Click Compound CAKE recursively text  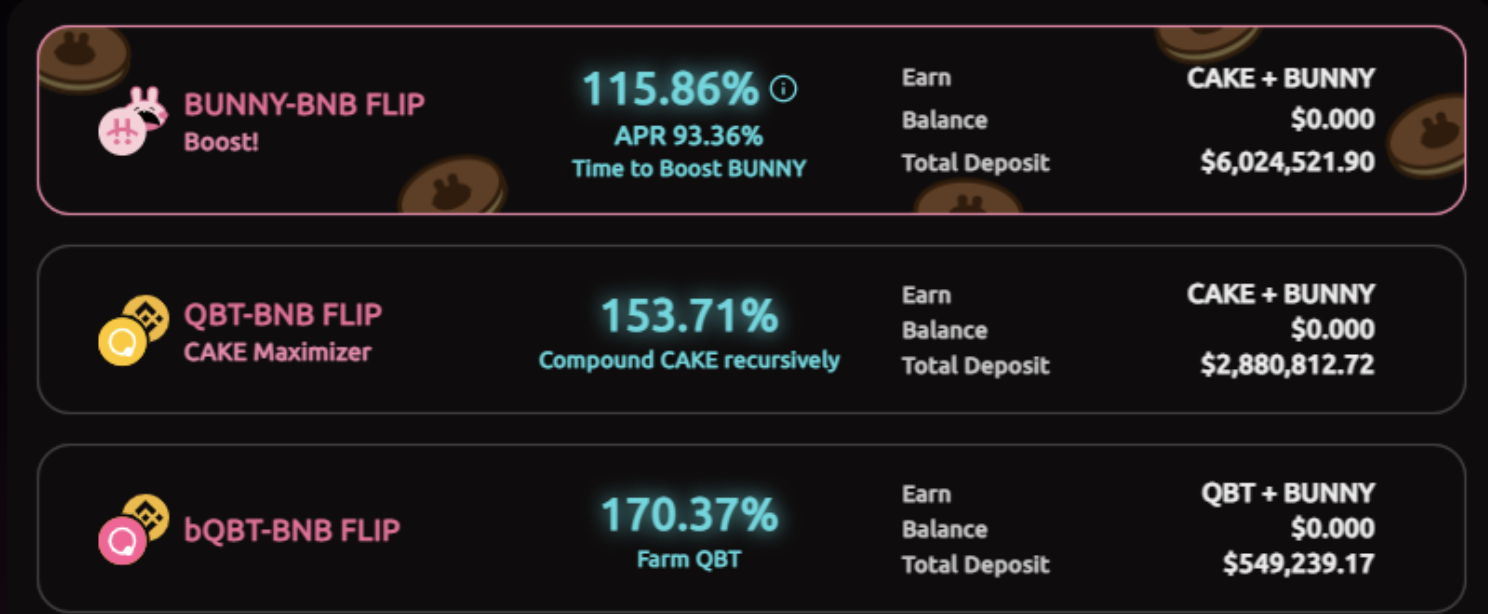click(x=689, y=360)
